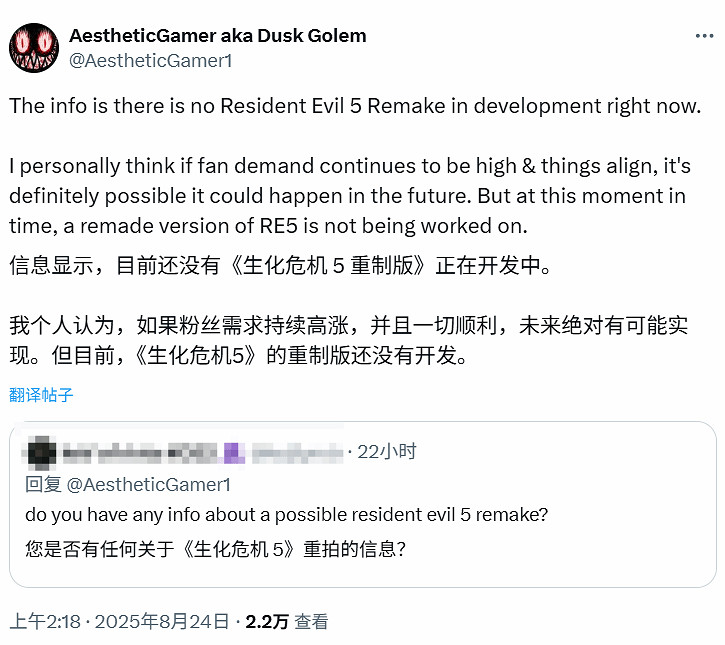Click the translated line starting 信息显示

[x=280, y=266]
